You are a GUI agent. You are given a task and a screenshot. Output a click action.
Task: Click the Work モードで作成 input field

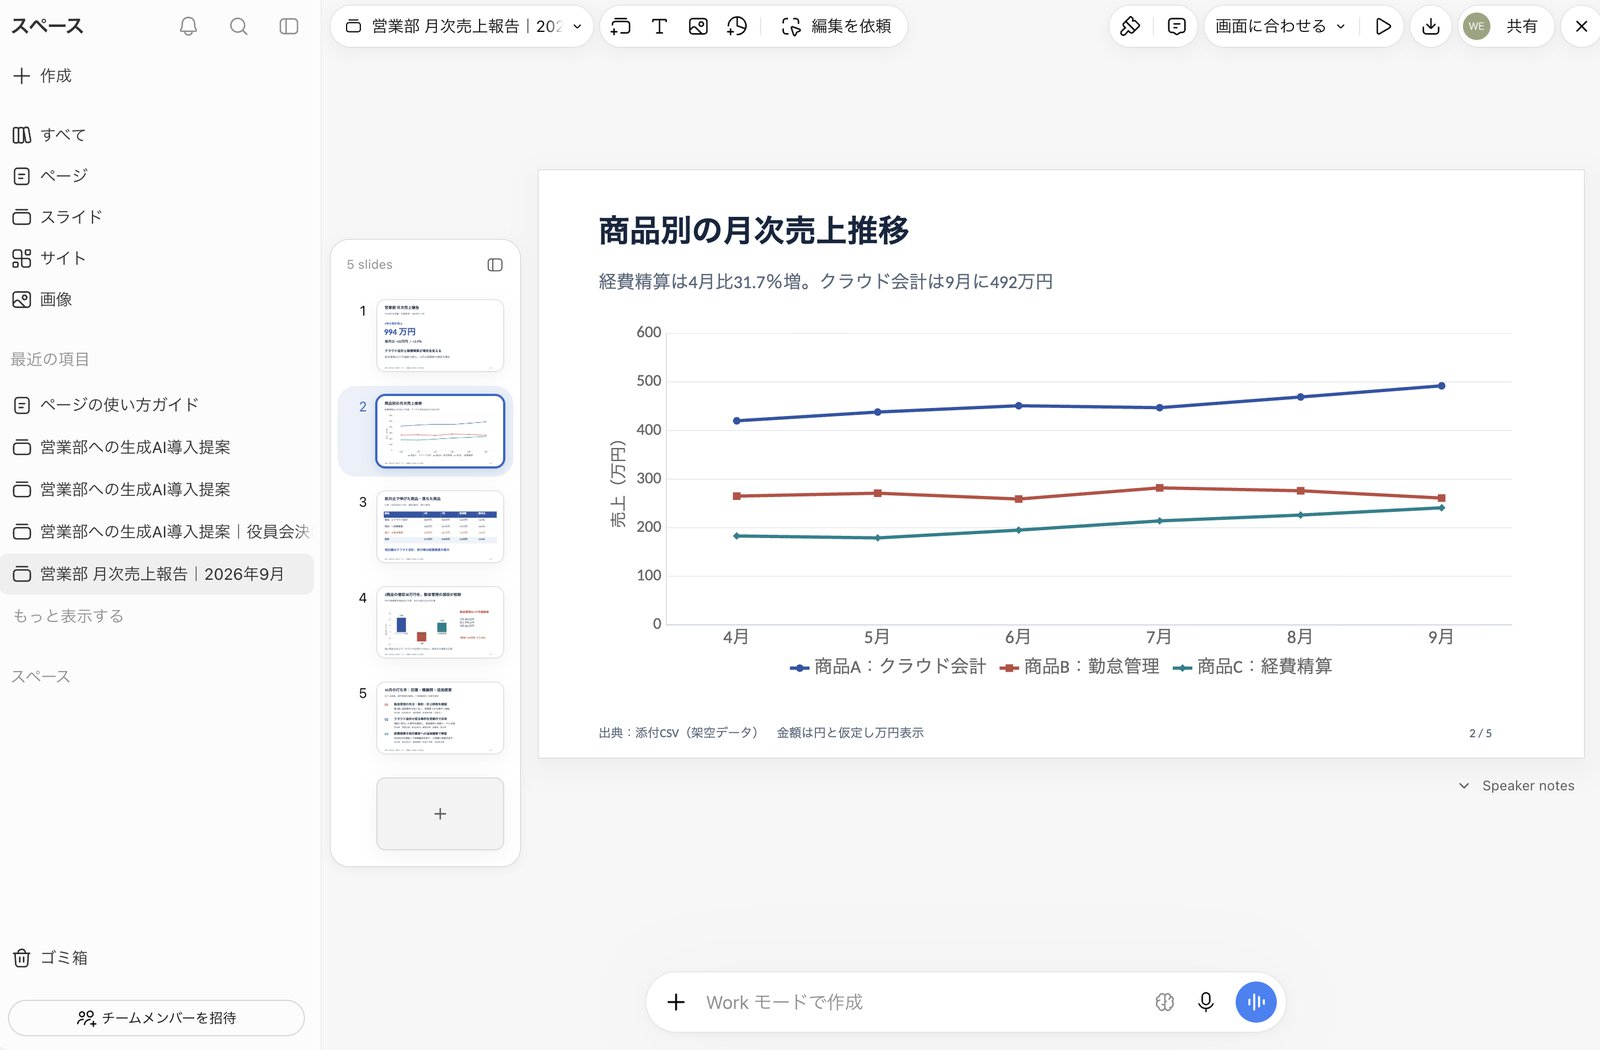pyautogui.click(x=920, y=1002)
